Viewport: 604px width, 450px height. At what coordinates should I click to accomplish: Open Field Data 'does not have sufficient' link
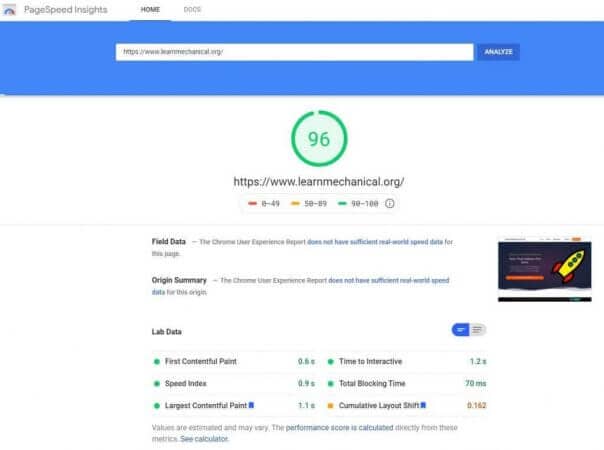[x=375, y=242]
